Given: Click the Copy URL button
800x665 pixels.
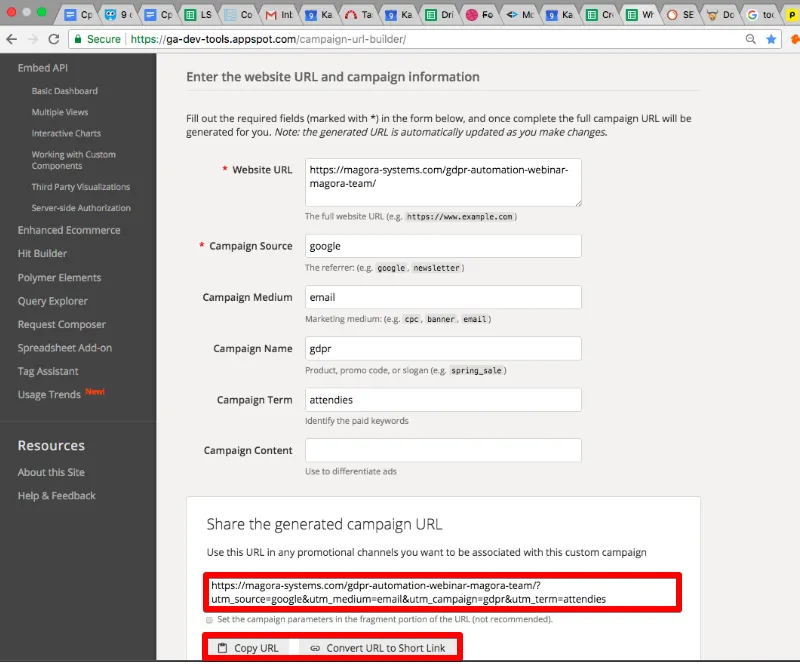Looking at the screenshot, I should click(248, 648).
